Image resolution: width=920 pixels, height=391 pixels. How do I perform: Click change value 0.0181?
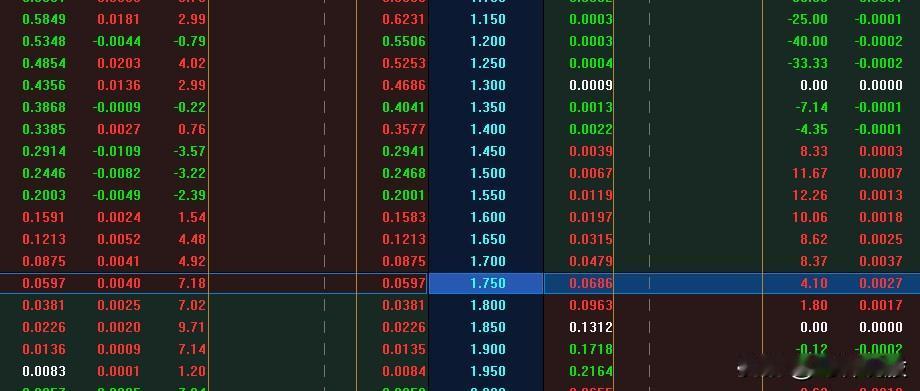pos(119,19)
